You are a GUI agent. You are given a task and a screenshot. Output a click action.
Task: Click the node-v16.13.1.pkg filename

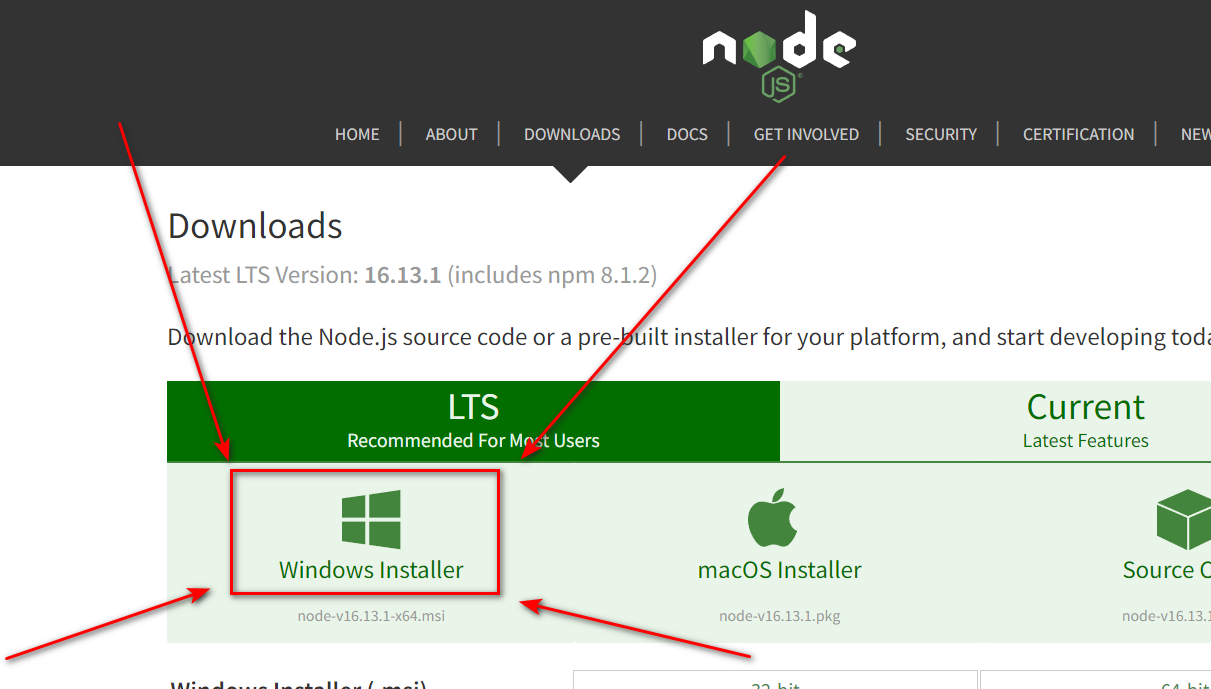coord(779,616)
